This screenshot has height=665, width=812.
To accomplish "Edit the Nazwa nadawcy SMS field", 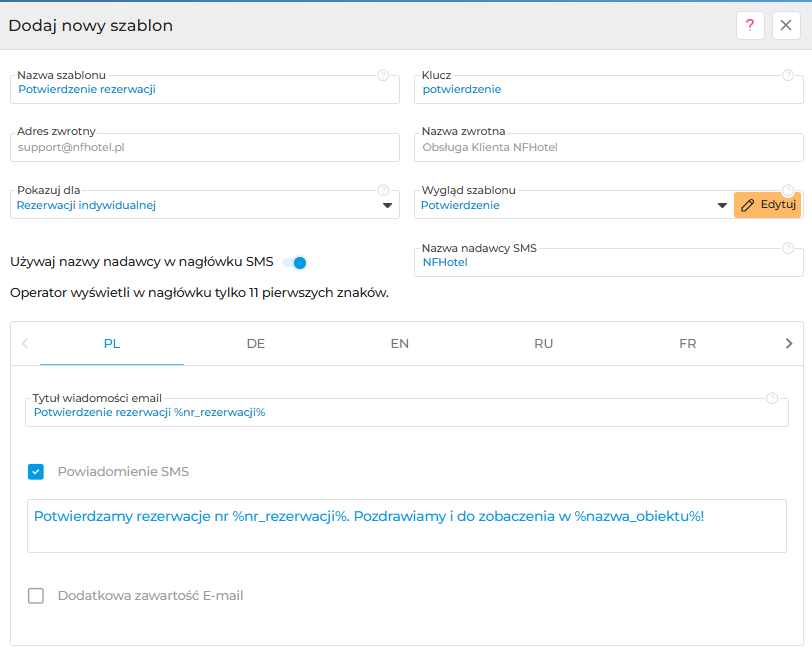I will [x=609, y=263].
